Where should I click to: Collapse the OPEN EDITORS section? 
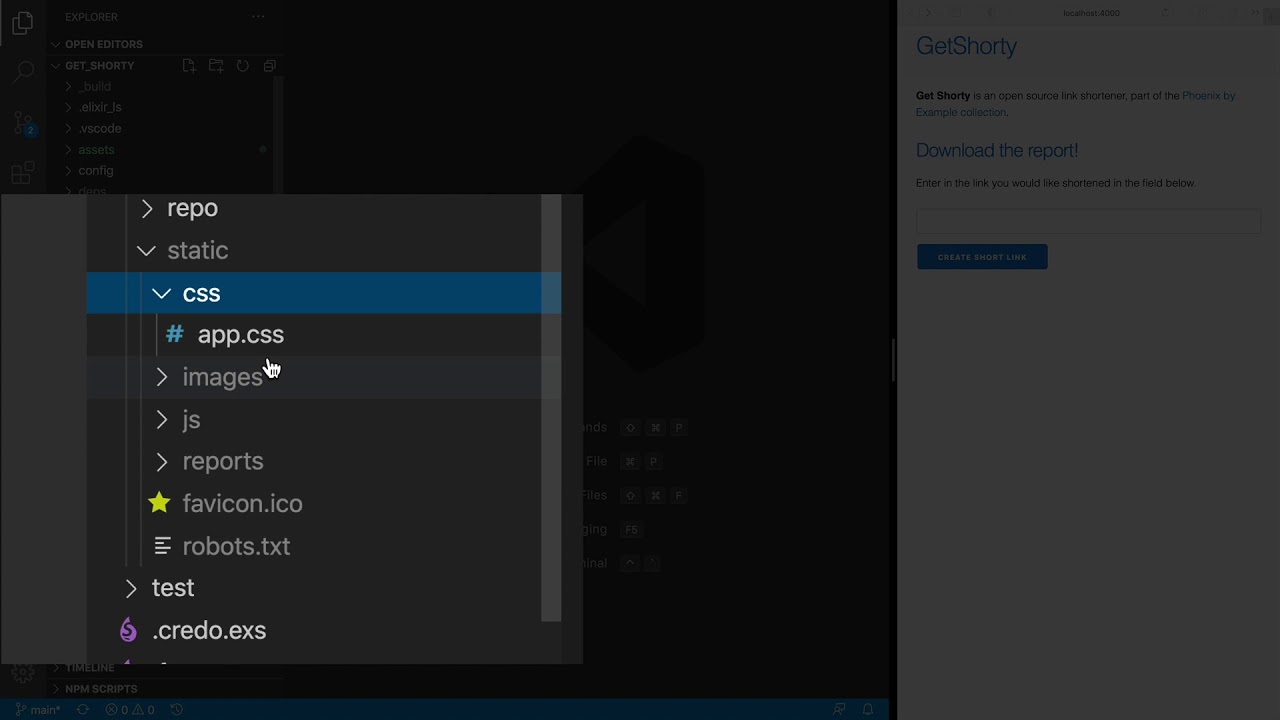pyautogui.click(x=57, y=44)
